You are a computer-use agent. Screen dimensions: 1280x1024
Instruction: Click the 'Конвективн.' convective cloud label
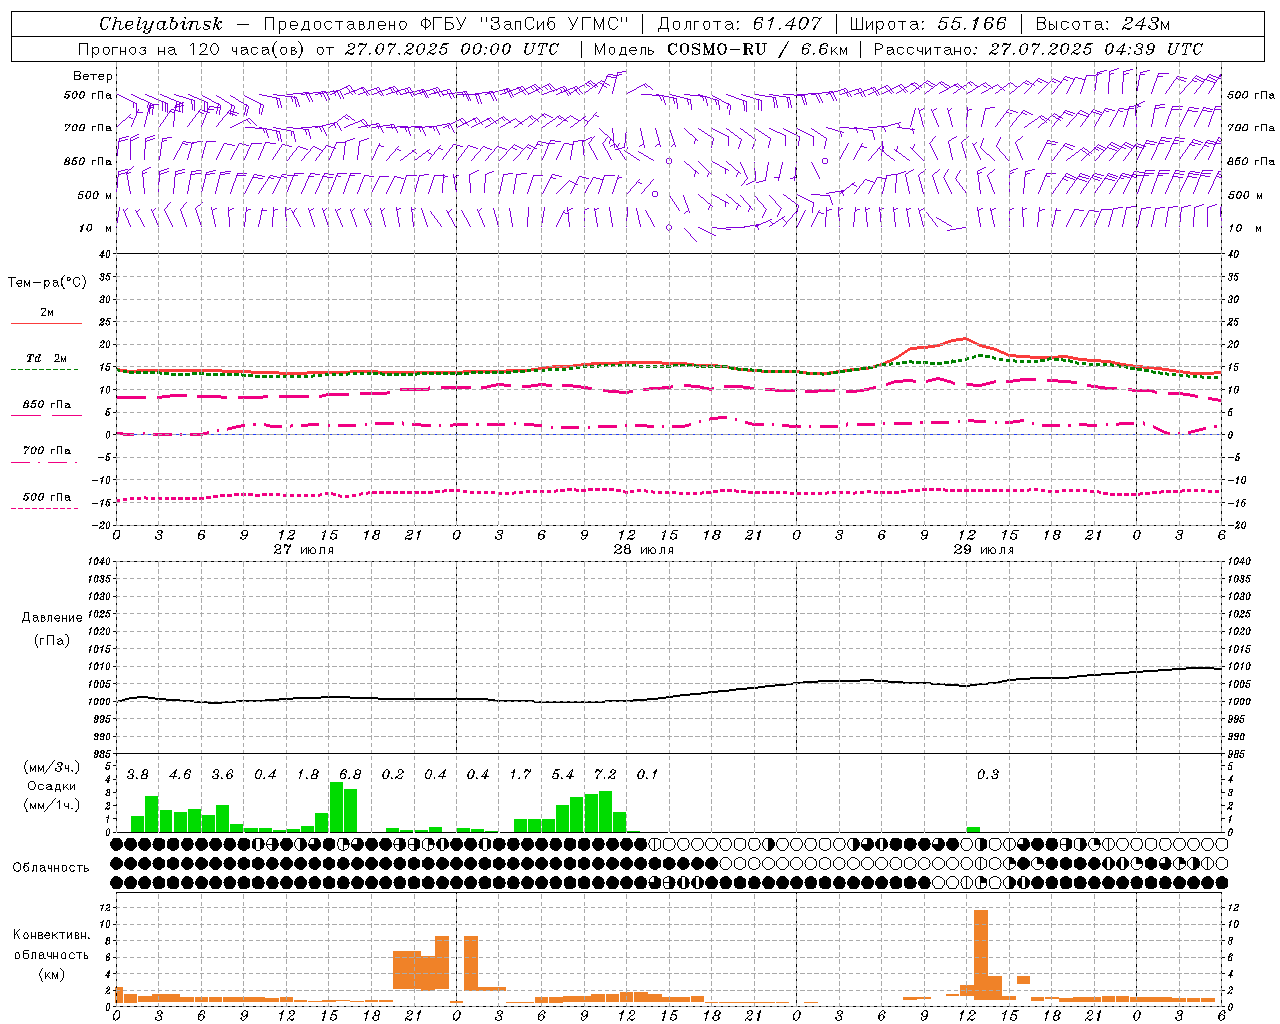[x=51, y=935]
